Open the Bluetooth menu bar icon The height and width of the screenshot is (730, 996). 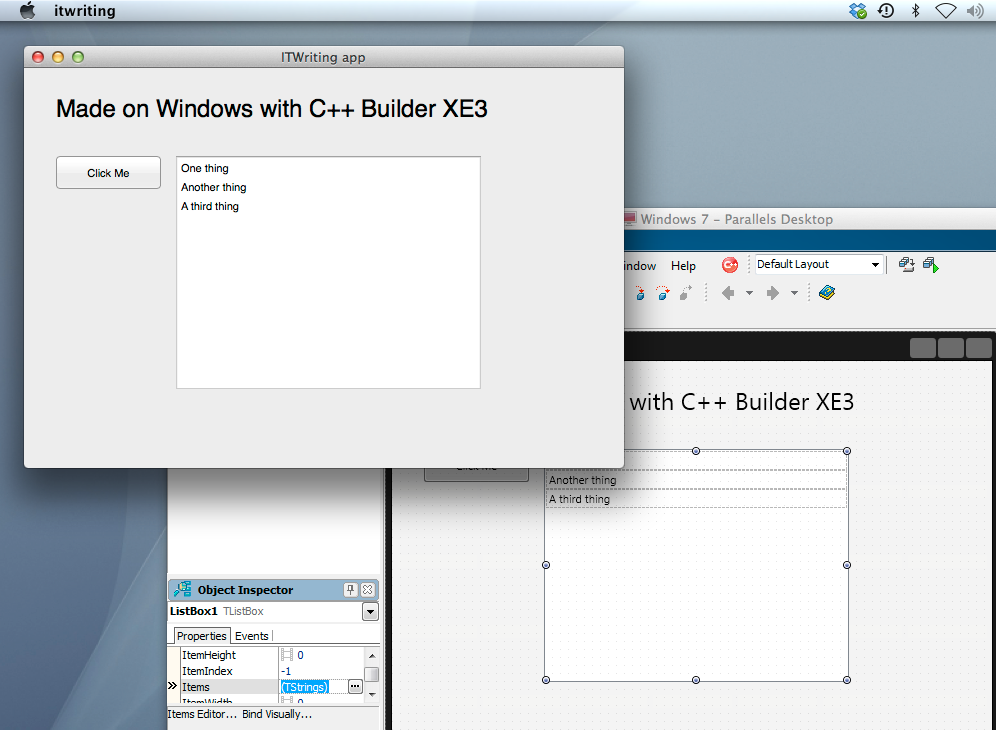pos(915,11)
